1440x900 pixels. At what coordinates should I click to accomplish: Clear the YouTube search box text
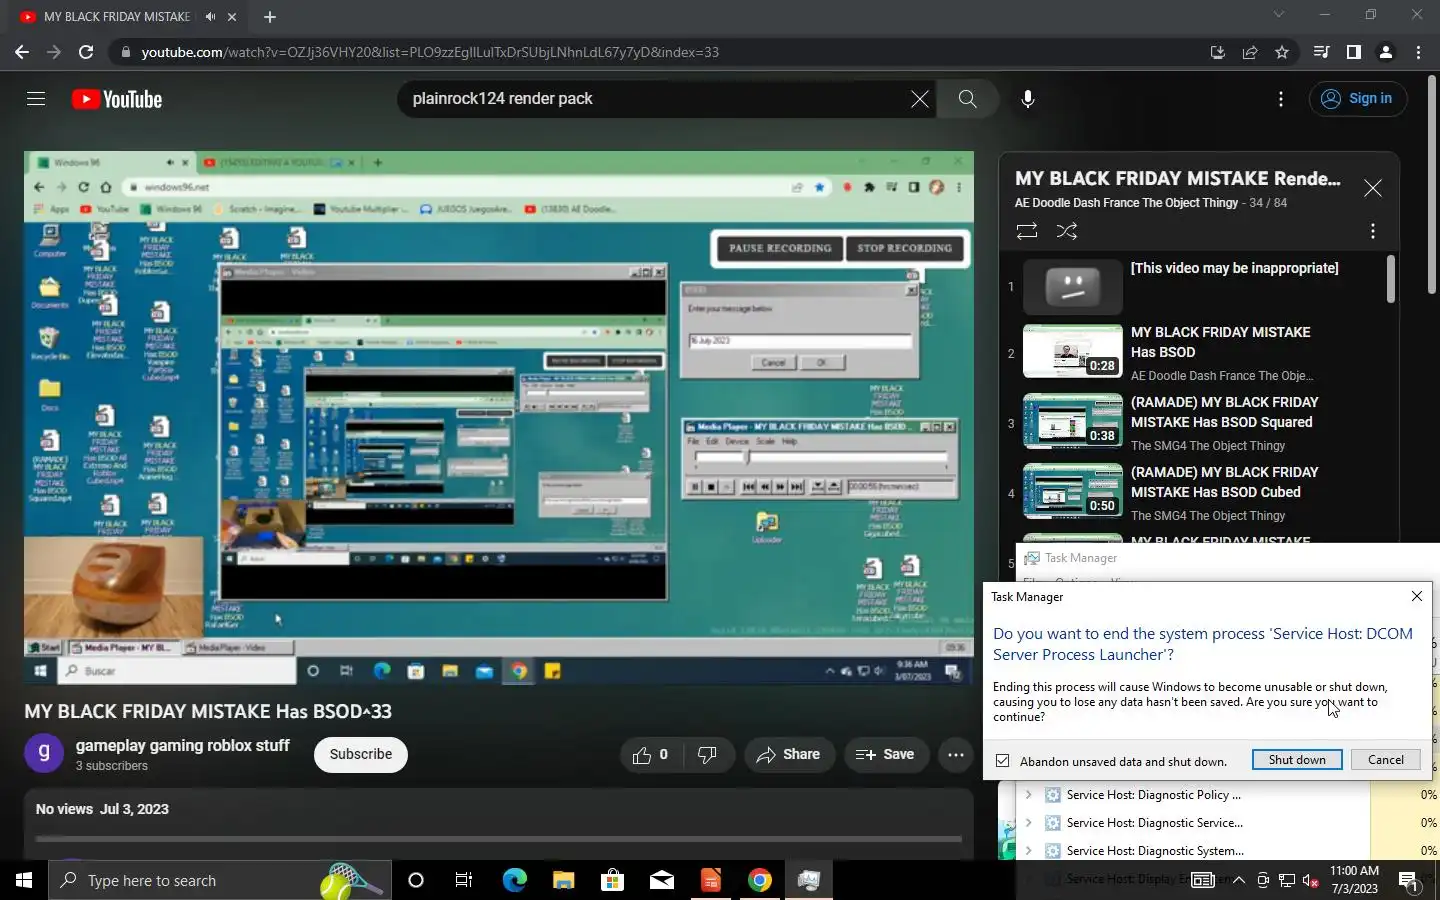tap(919, 99)
